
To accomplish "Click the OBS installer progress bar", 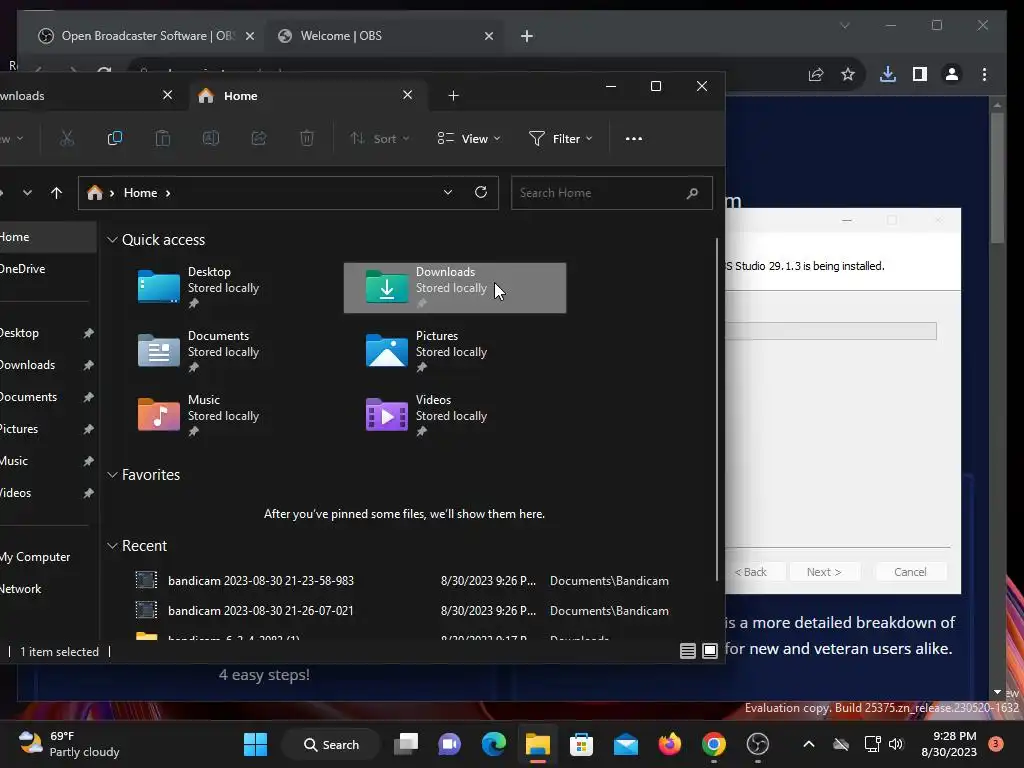I will click(831, 330).
